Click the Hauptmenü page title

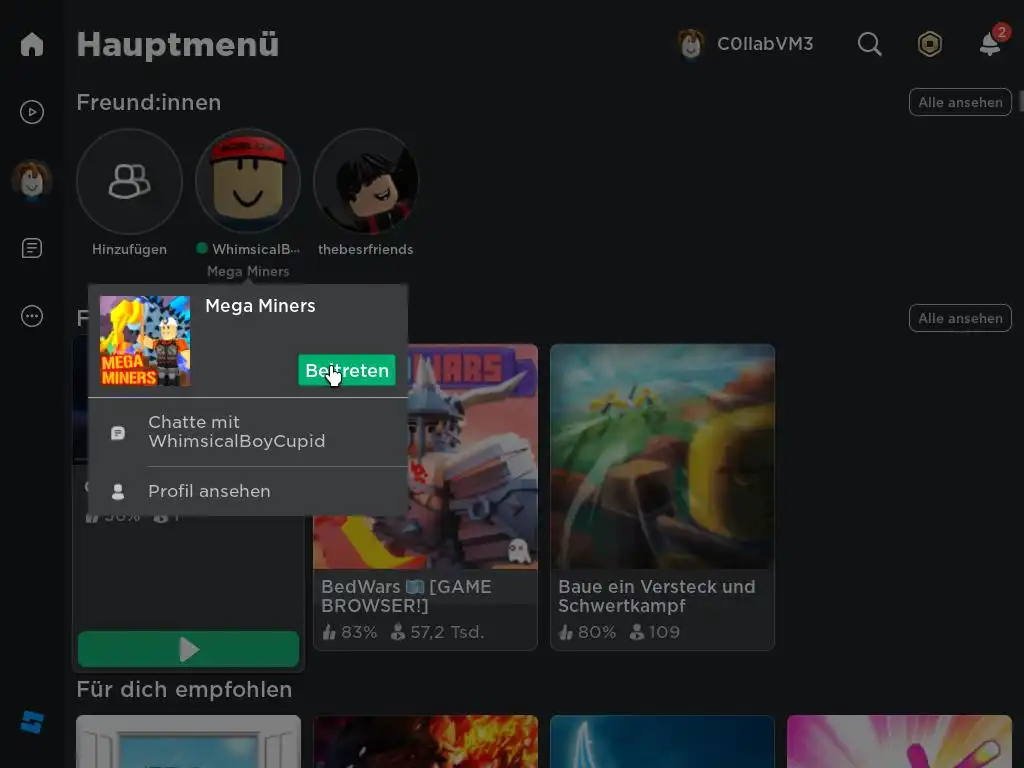click(x=178, y=44)
